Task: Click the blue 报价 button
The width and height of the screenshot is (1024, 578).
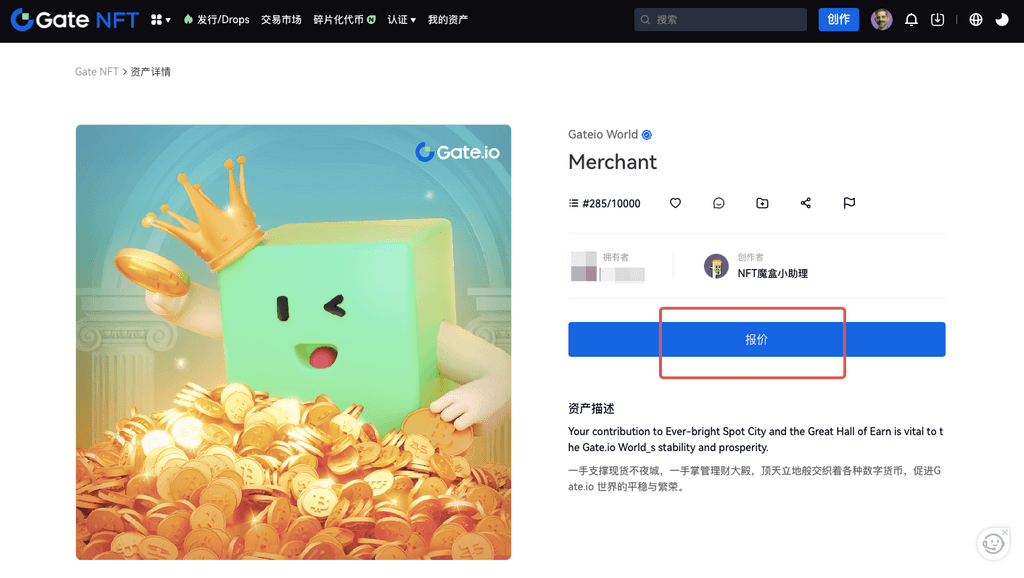Action: (756, 340)
